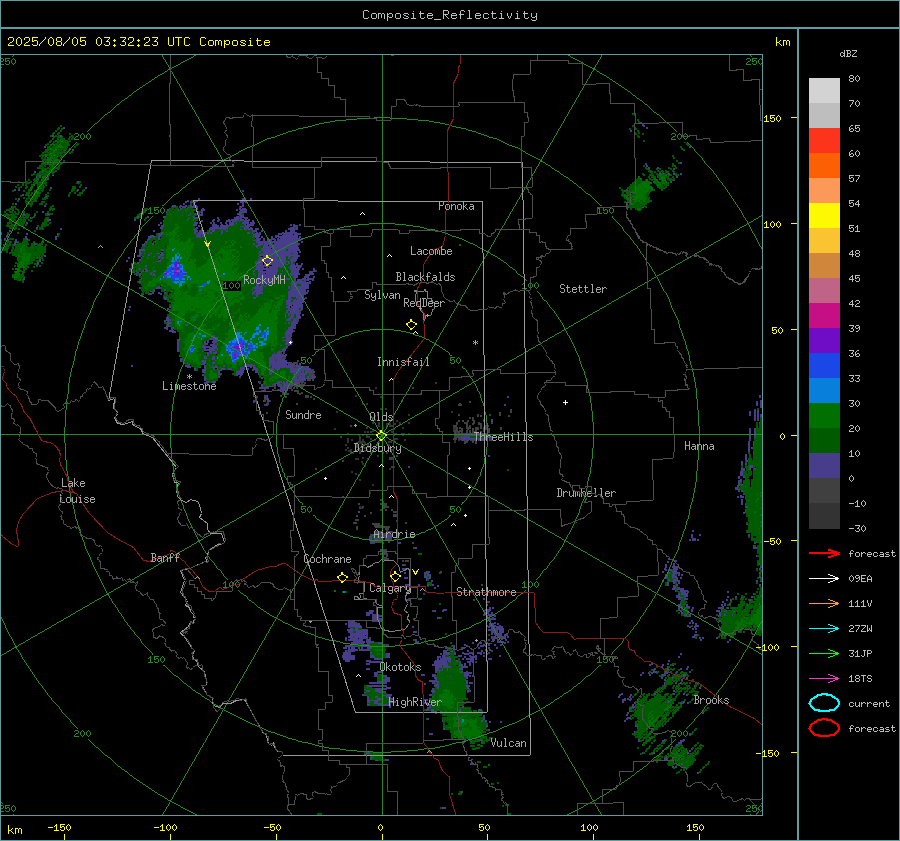Click the red forecast arrow in legend
The height and width of the screenshot is (841, 900).
(x=824, y=553)
